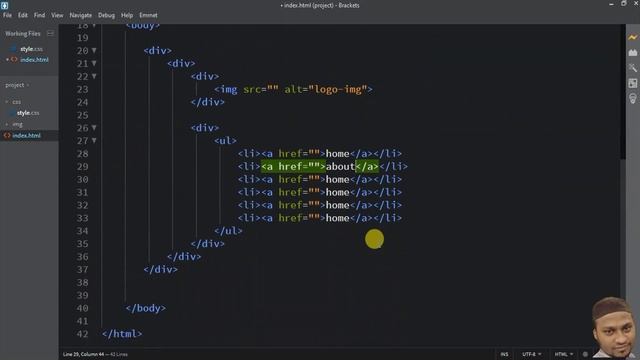Click the closing </html> tag
This screenshot has width=640, height=360.
coord(122,334)
